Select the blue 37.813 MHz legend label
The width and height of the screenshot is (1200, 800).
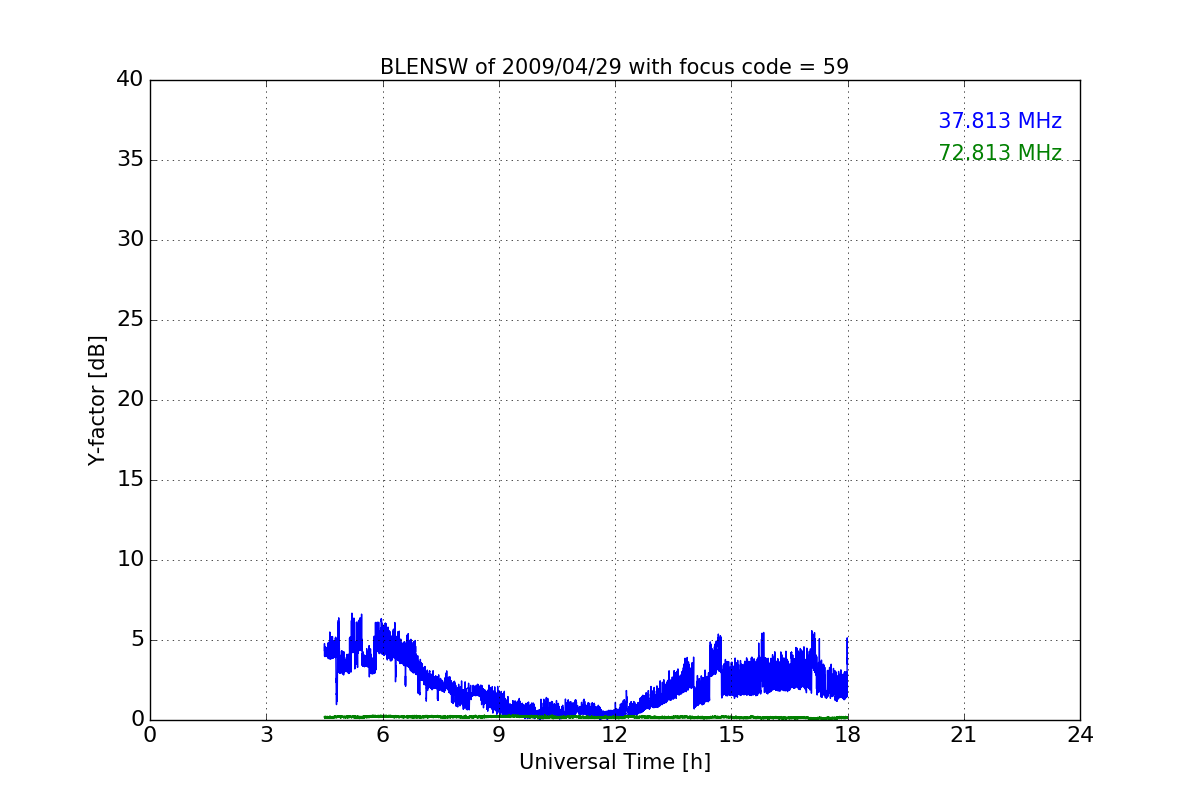(1000, 121)
